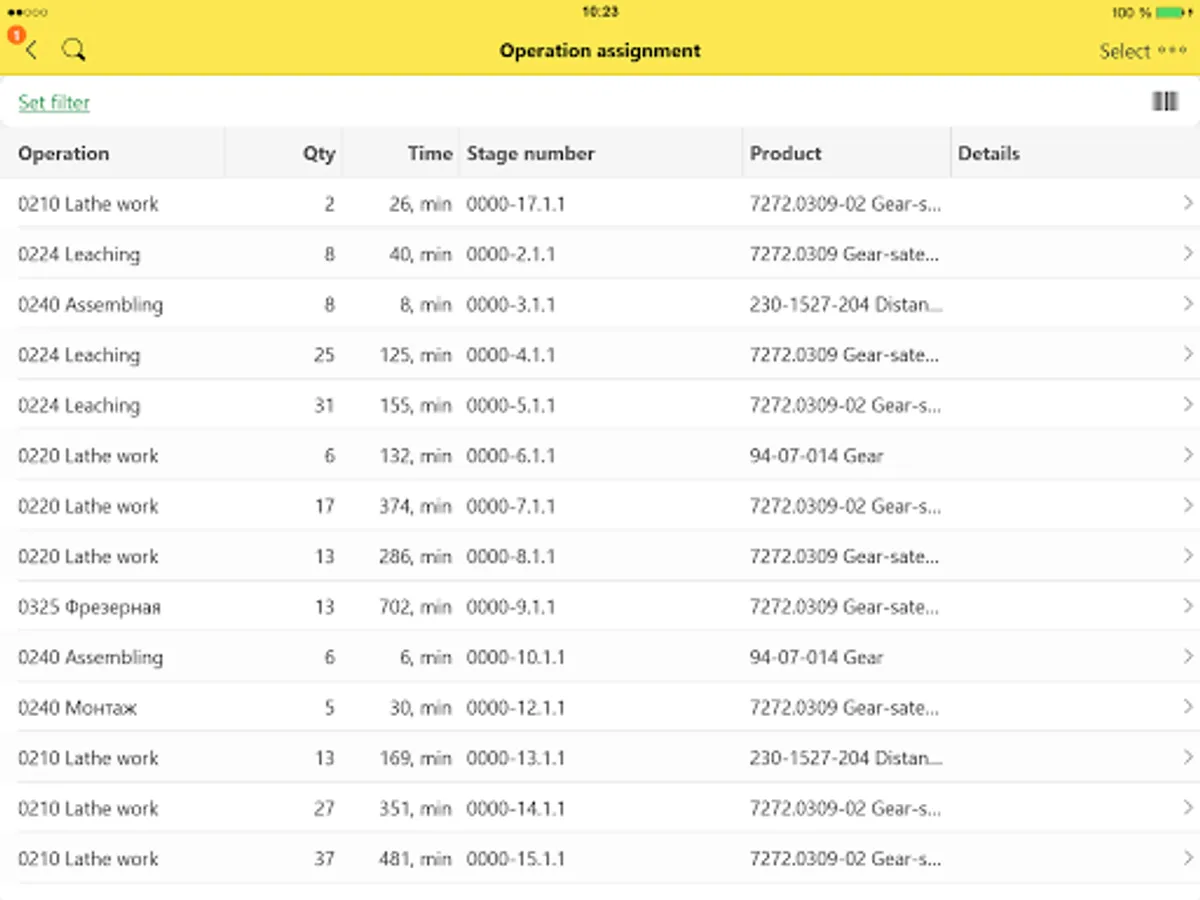Viewport: 1200px width, 900px height.
Task: Expand details arrow for stage 0000-6.1.1
Action: tap(1188, 456)
